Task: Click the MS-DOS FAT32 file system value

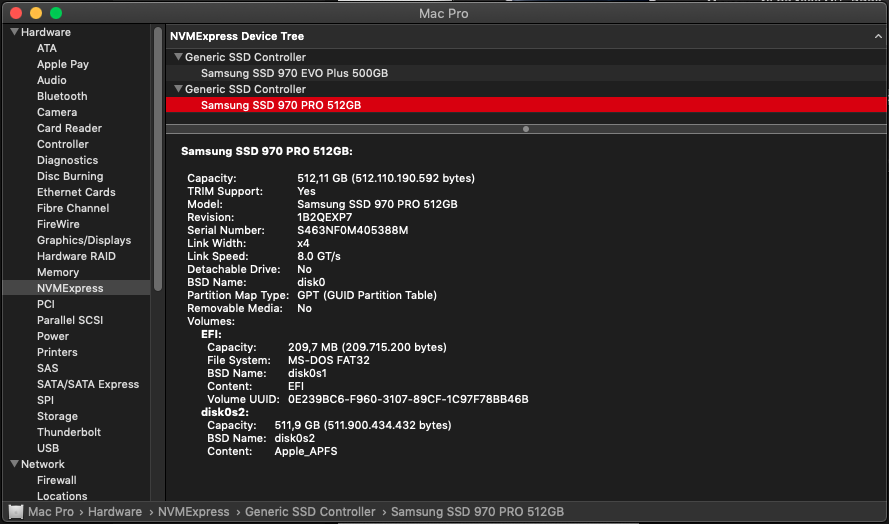Action: [x=329, y=360]
